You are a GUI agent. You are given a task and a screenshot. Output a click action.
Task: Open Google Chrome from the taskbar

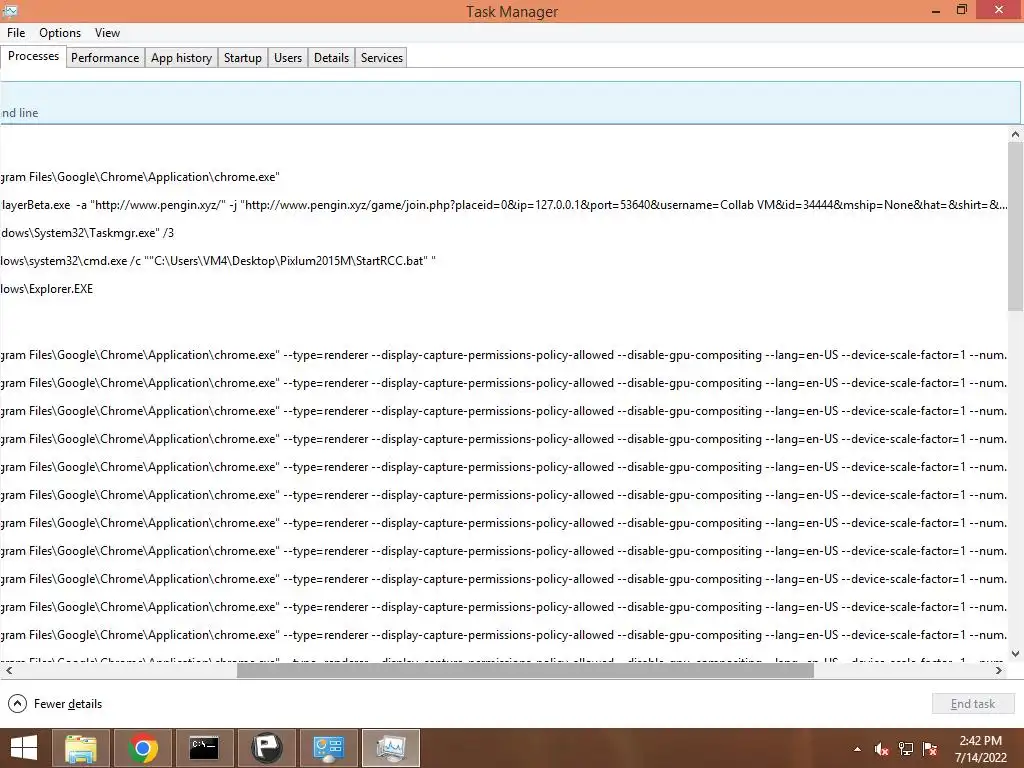[142, 748]
